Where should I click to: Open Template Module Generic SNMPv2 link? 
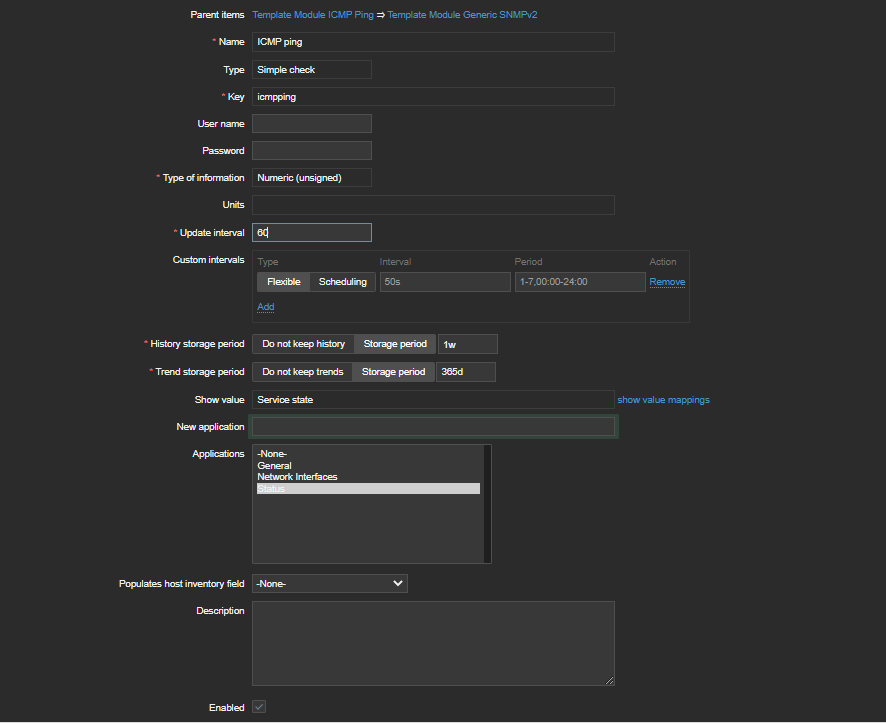462,15
